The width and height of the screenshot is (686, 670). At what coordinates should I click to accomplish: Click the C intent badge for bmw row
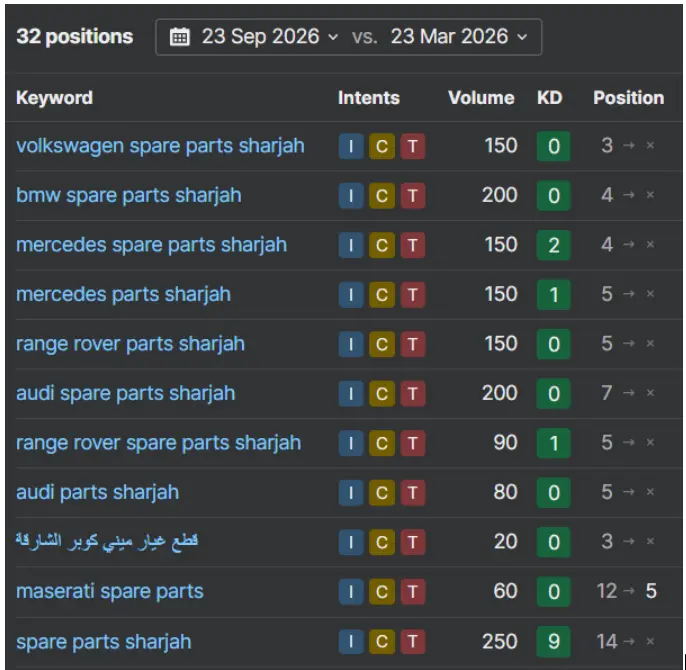[x=382, y=196]
